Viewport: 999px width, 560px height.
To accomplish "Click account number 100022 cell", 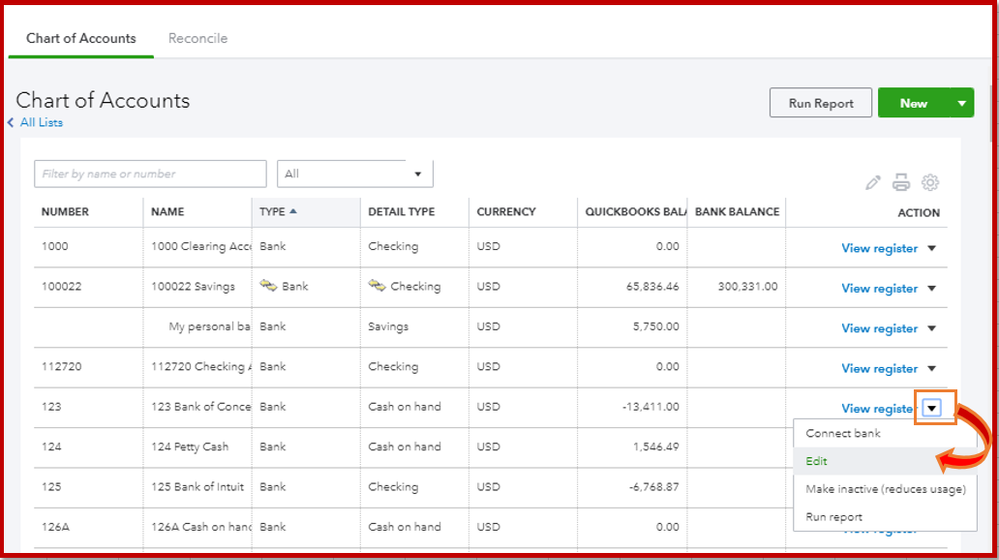I will coord(61,286).
